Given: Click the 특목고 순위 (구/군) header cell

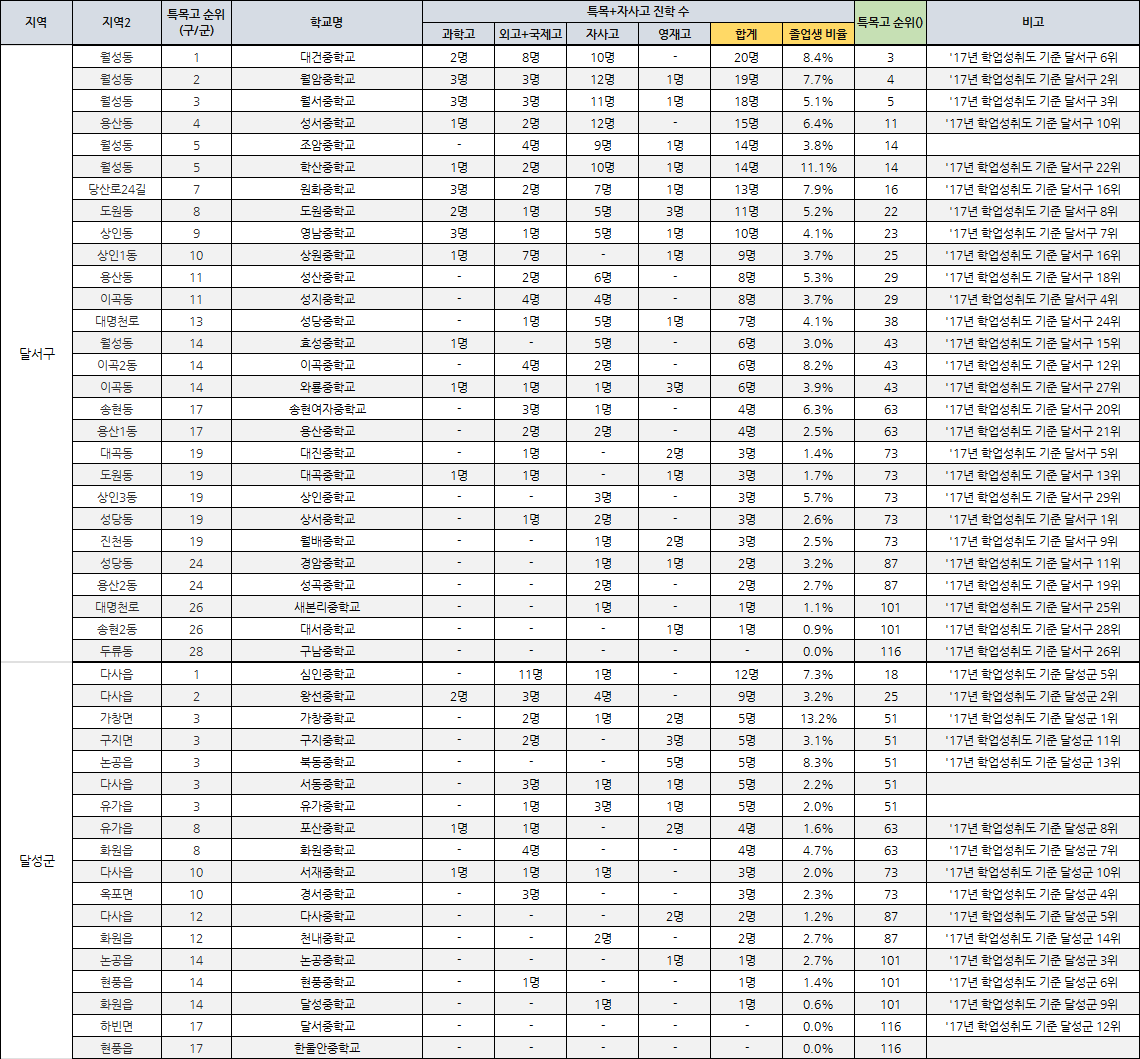Looking at the screenshot, I should point(196,23).
